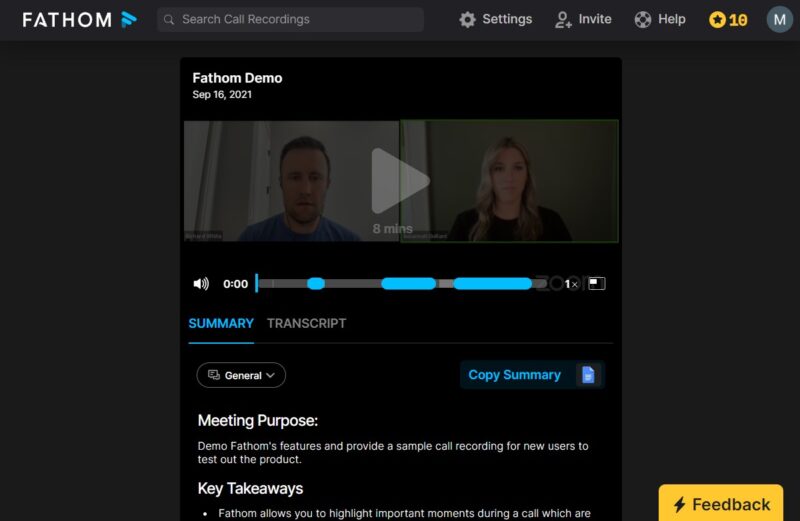Mute the volume speaker icon

coord(201,284)
